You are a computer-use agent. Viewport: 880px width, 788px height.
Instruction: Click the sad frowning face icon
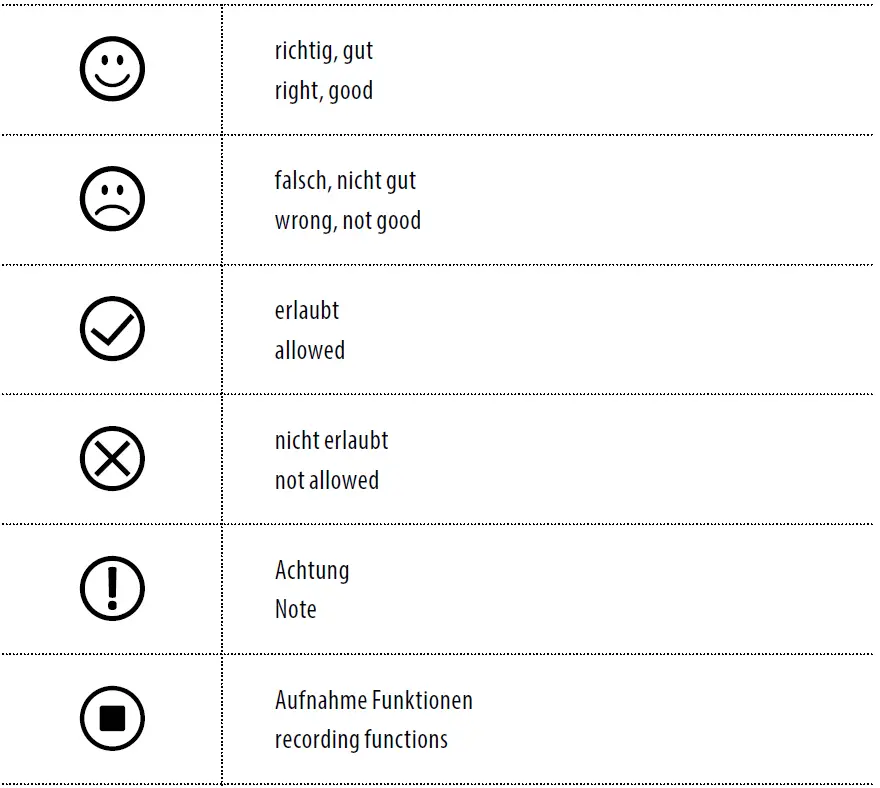(112, 199)
